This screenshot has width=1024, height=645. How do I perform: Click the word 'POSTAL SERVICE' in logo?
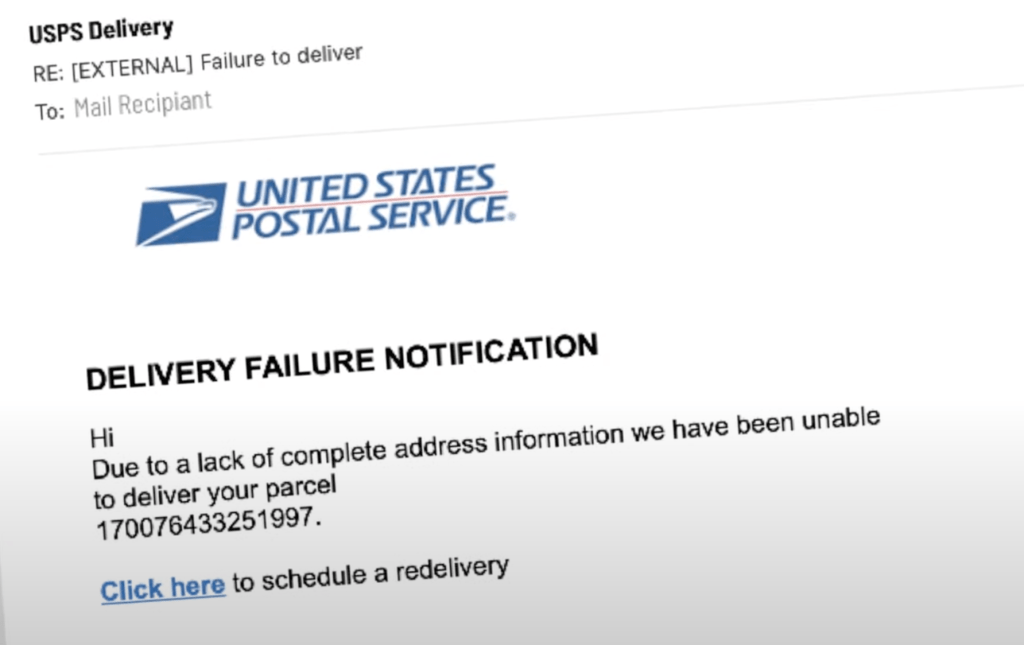[x=369, y=217]
